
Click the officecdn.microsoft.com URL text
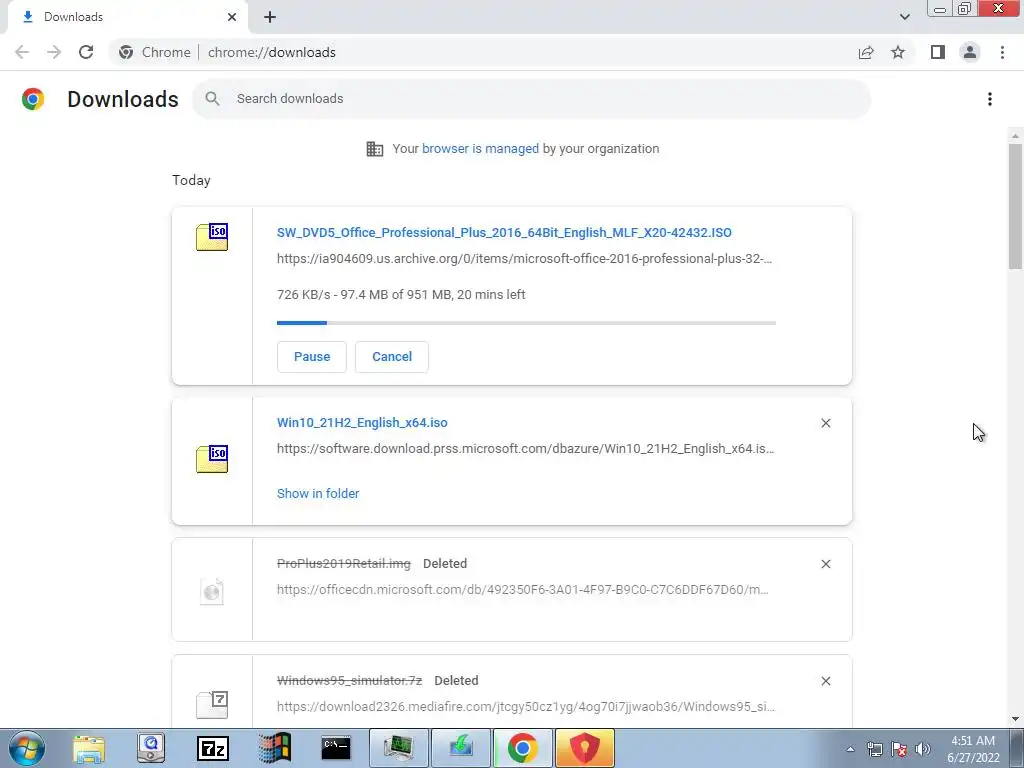tap(522, 590)
